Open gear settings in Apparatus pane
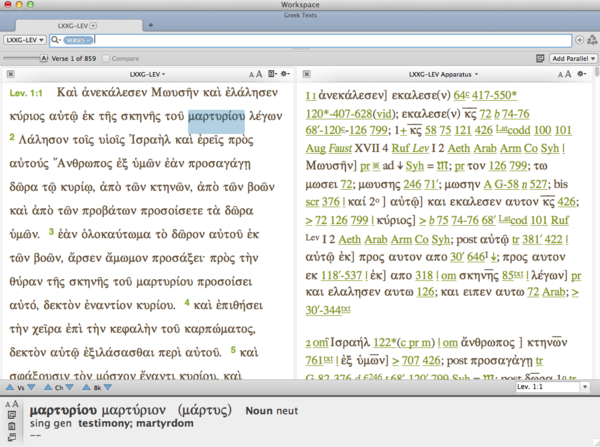This screenshot has height=447, width=600. (x=582, y=74)
